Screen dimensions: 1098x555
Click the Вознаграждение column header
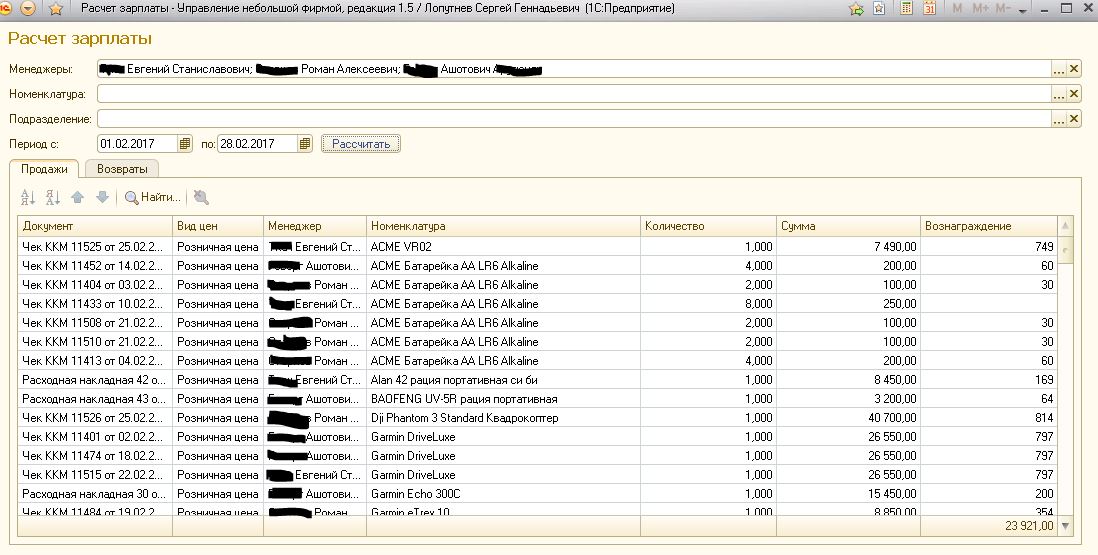click(x=988, y=226)
